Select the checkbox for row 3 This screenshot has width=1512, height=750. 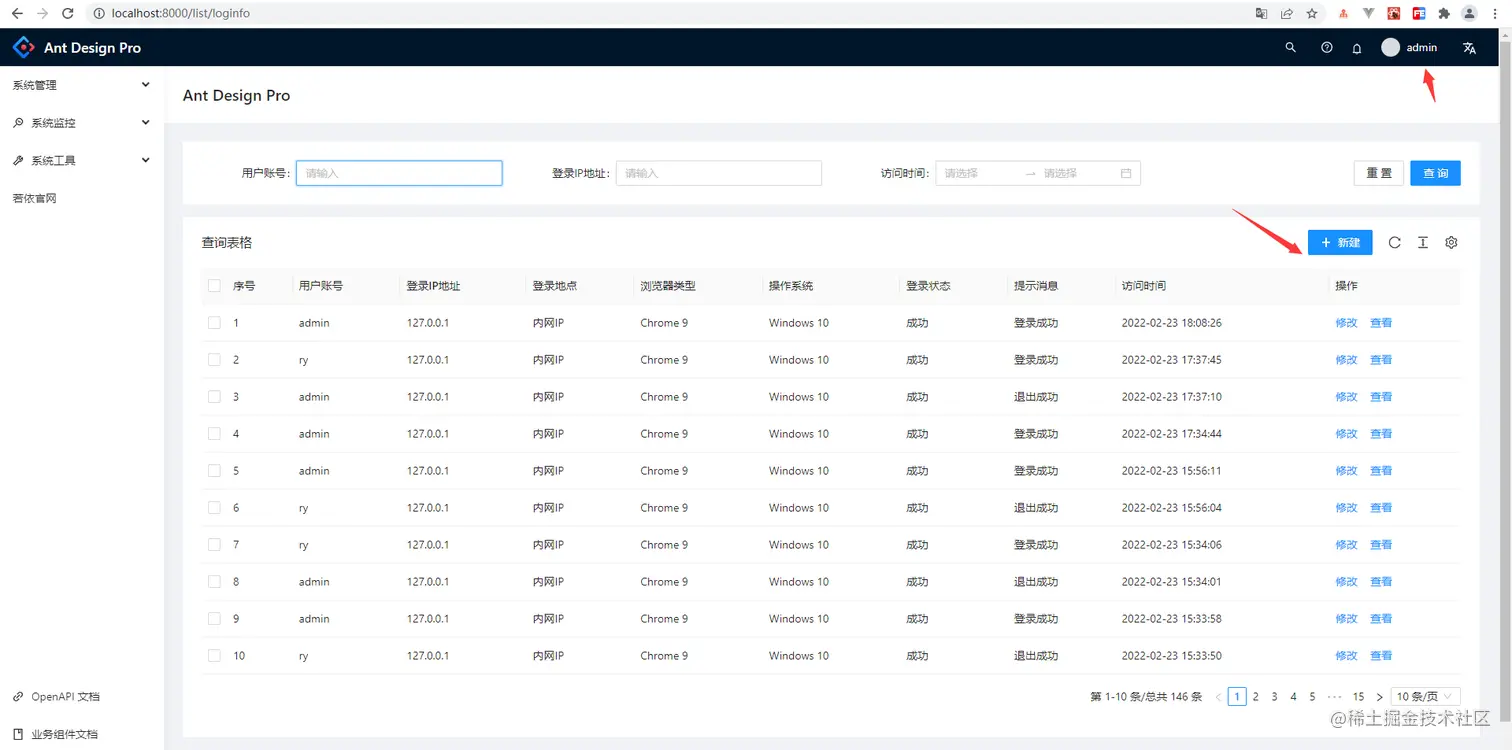(x=214, y=397)
